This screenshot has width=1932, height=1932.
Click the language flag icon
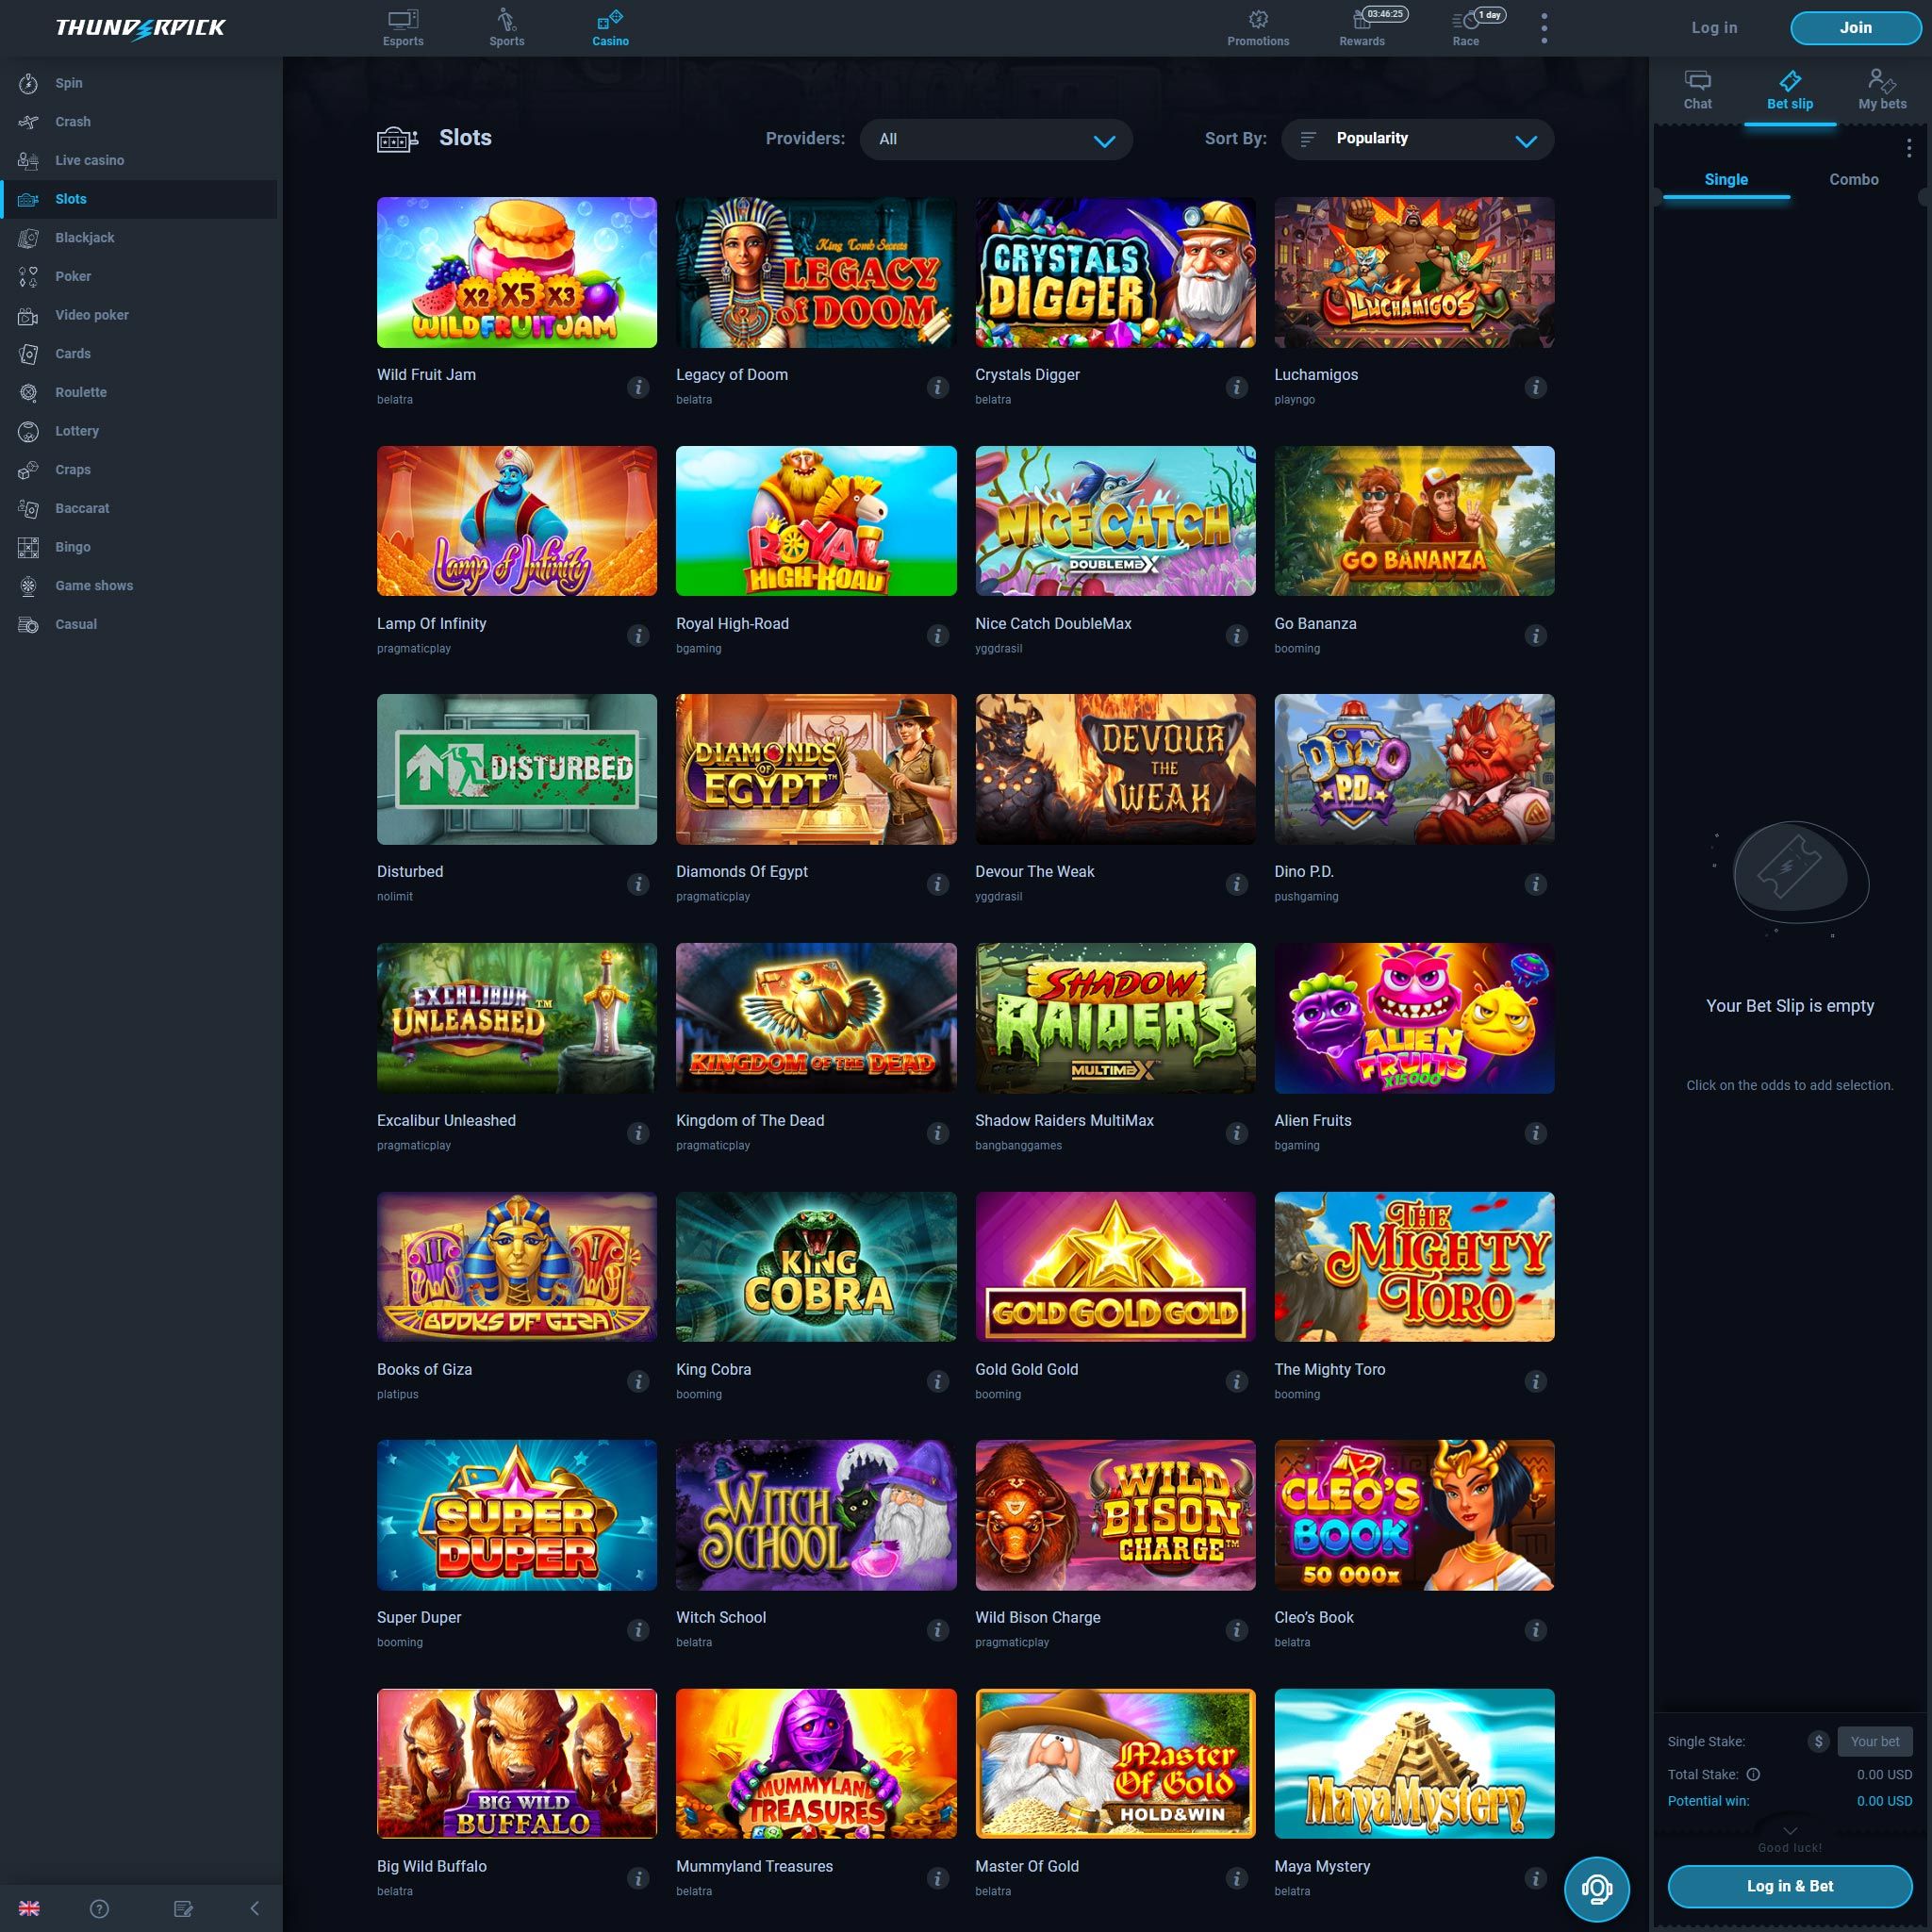(29, 1908)
